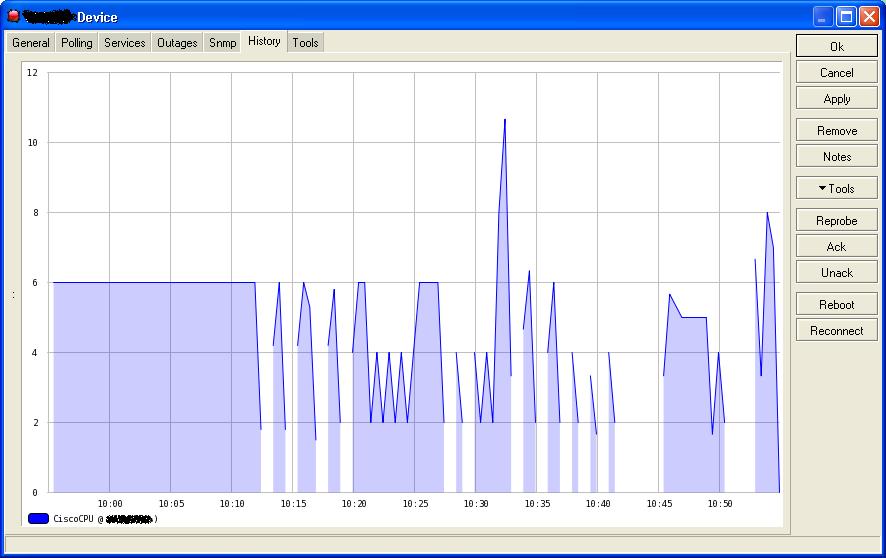The image size is (886, 558).
Task: Reprobe the device
Action: pos(837,220)
